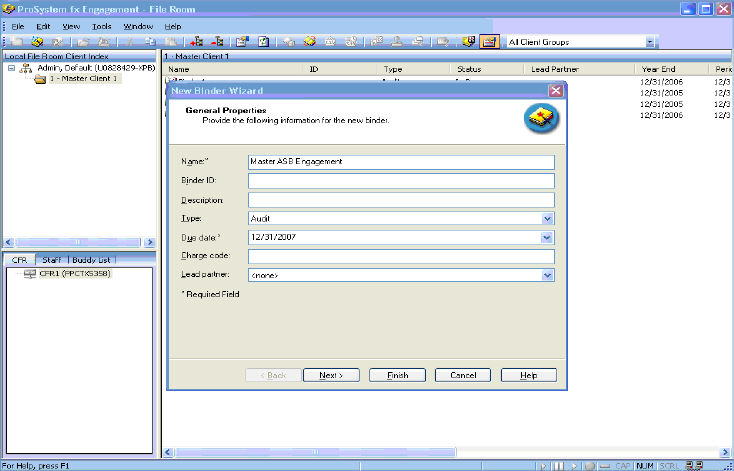Open the Tools menu

[x=101, y=25]
